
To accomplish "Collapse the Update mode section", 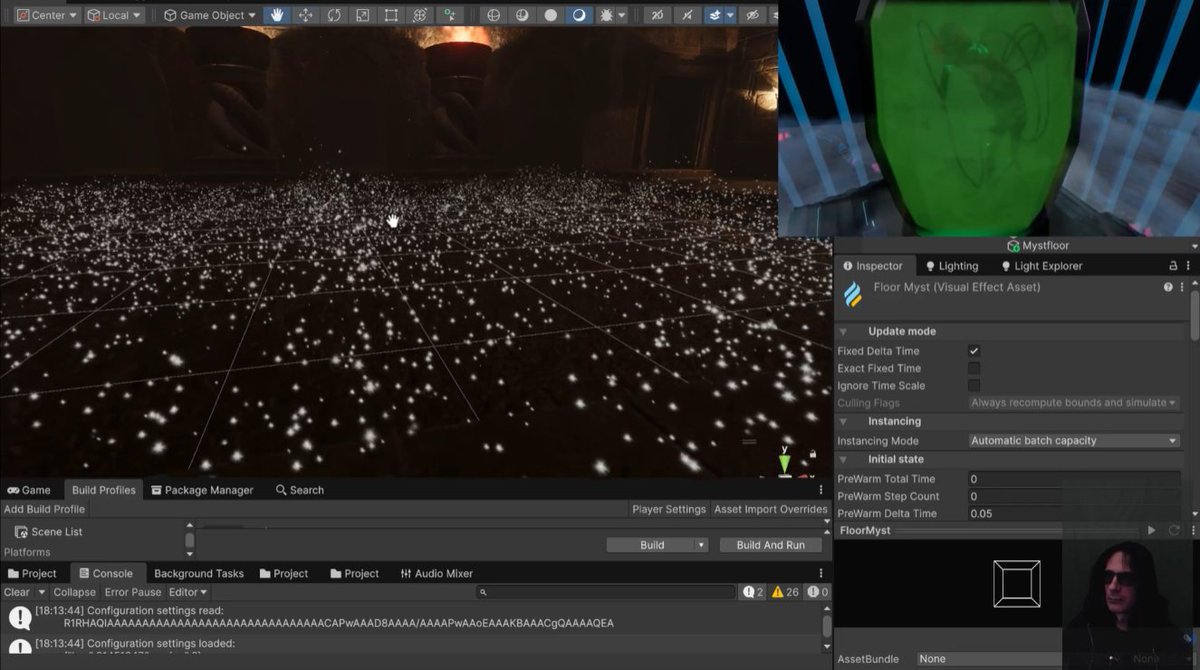I will (843, 331).
